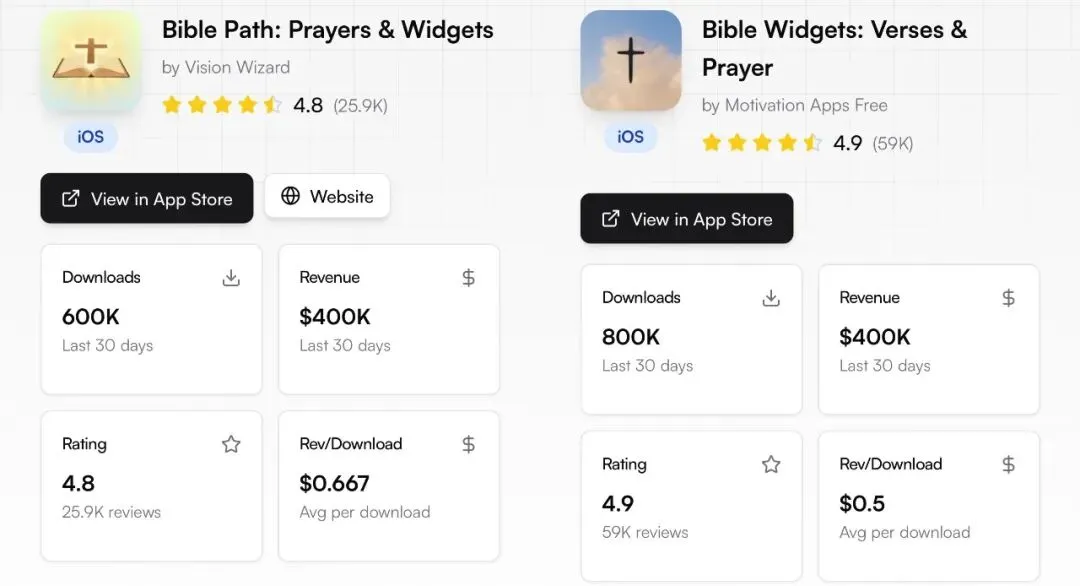
Task: Click the Bible Path app icon
Action: point(91,62)
